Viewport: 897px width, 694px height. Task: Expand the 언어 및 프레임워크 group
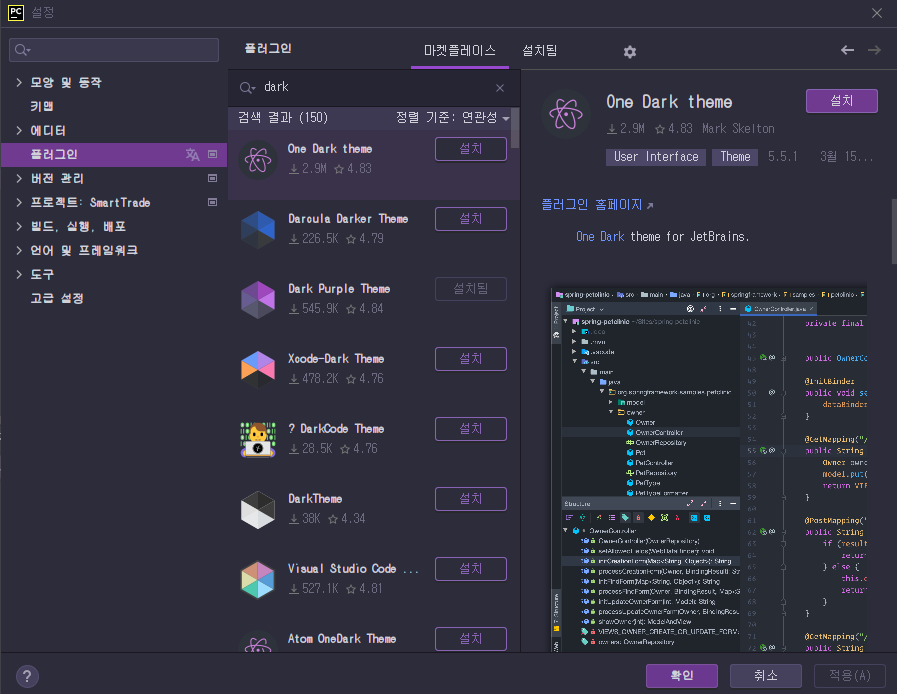(x=19, y=251)
